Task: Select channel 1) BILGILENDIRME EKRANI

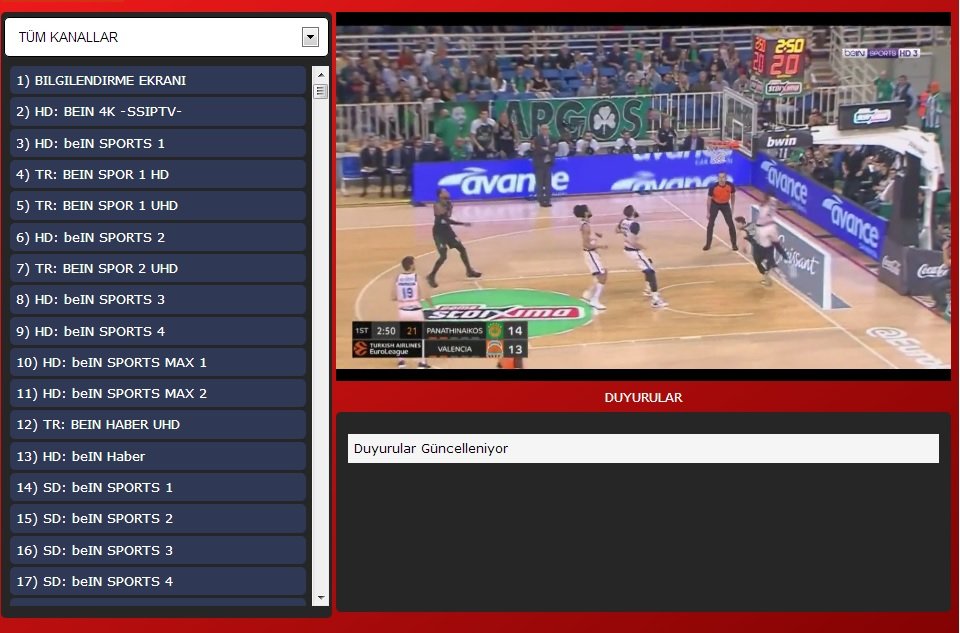Action: coord(158,80)
